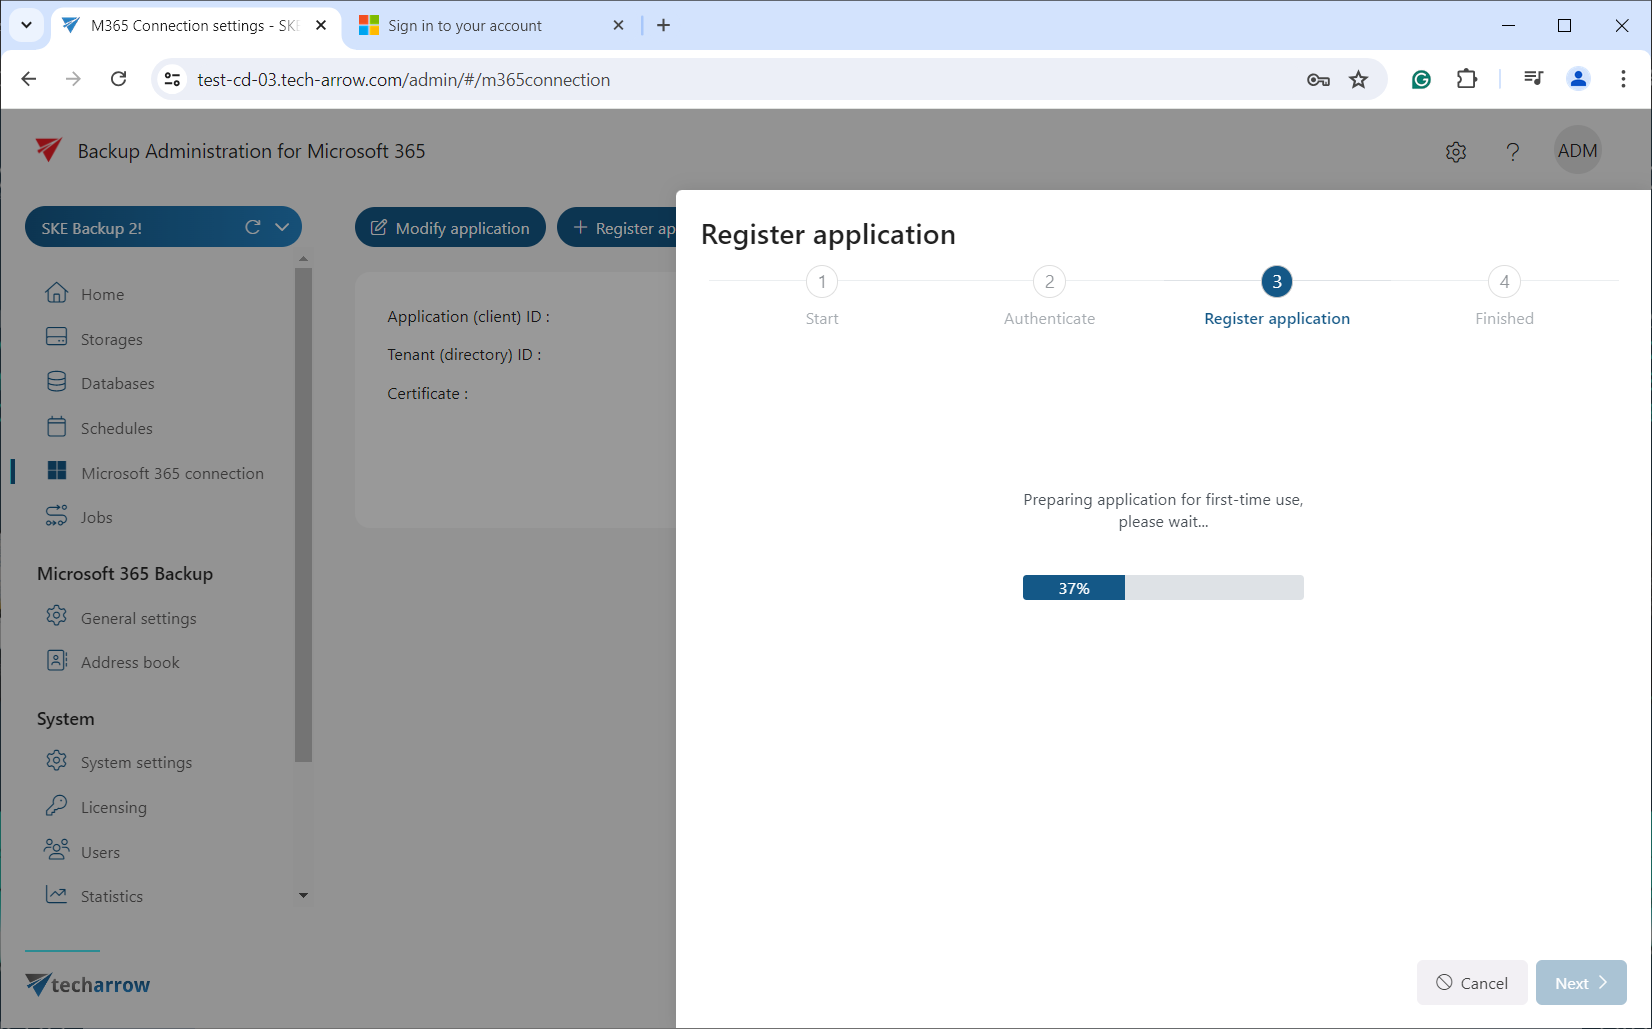Viewport: 1652px width, 1029px height.
Task: Click the Tenant (directory) ID label
Action: (x=464, y=354)
